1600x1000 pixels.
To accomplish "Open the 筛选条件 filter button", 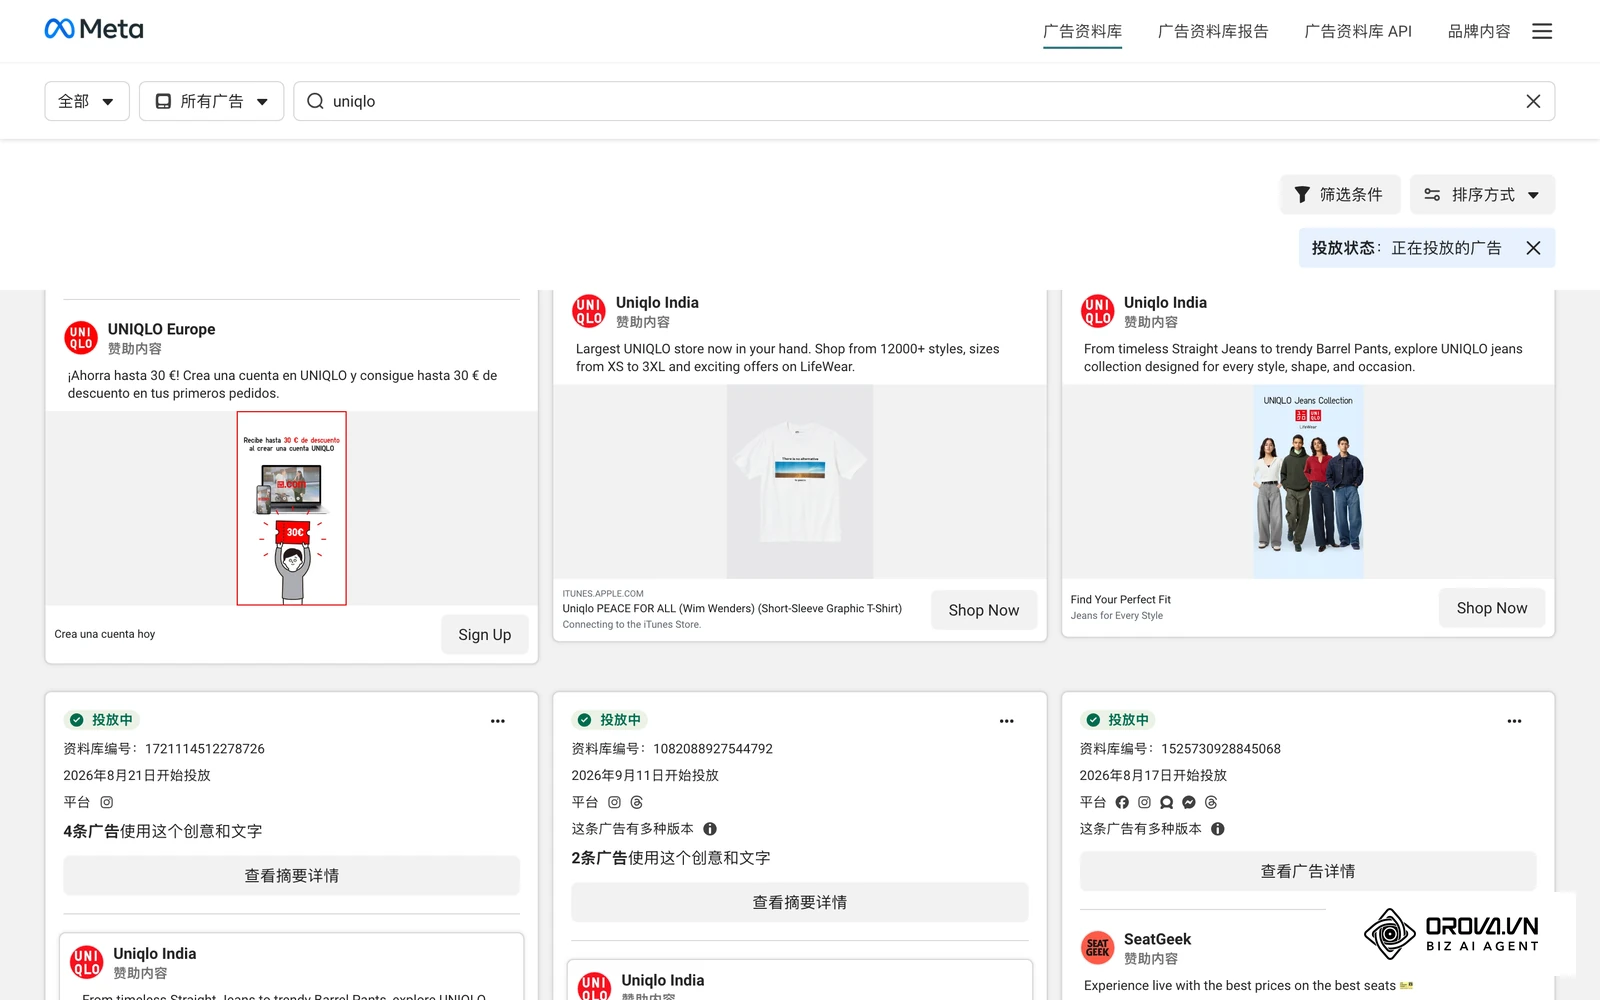I will tap(1340, 194).
